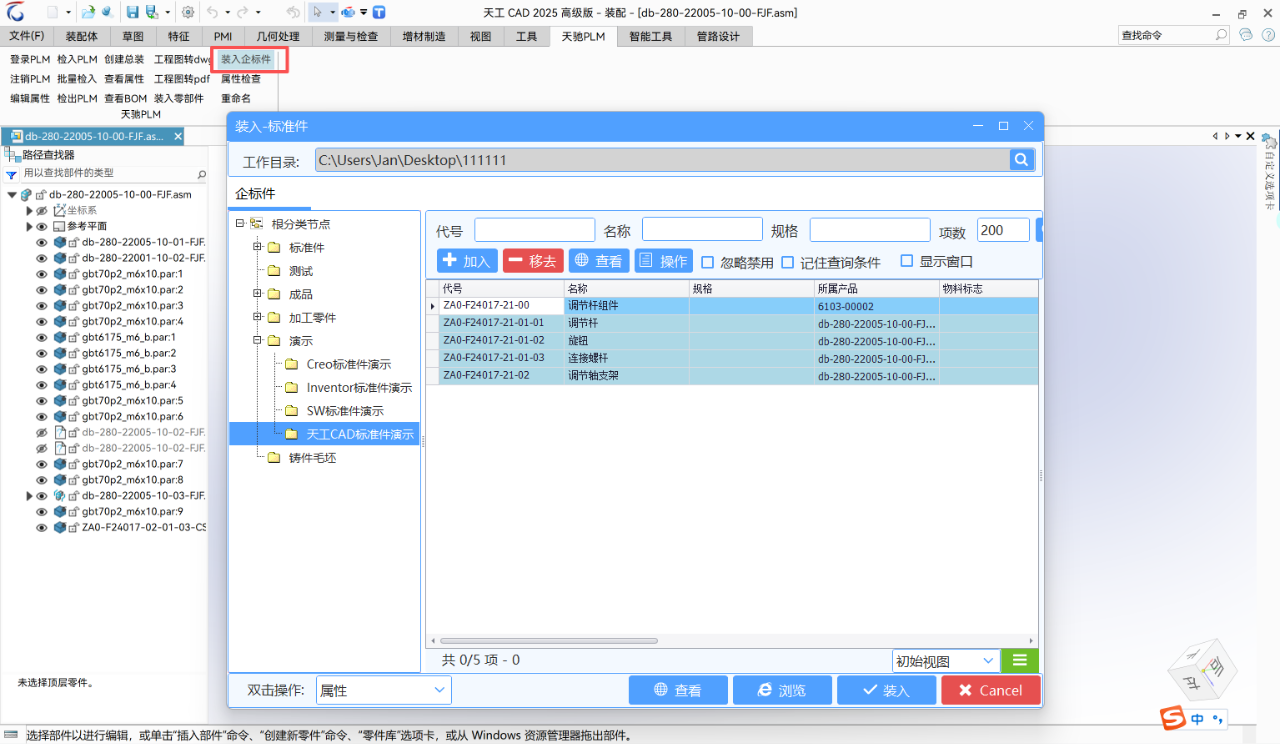Click the table's horizontal scrollbar thumb
1280x744 pixels.
[x=548, y=641]
